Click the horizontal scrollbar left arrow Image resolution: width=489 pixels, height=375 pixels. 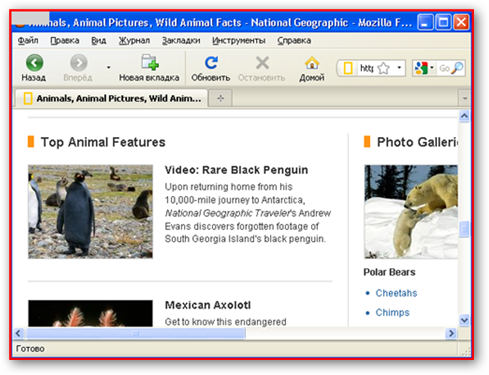tap(19, 333)
